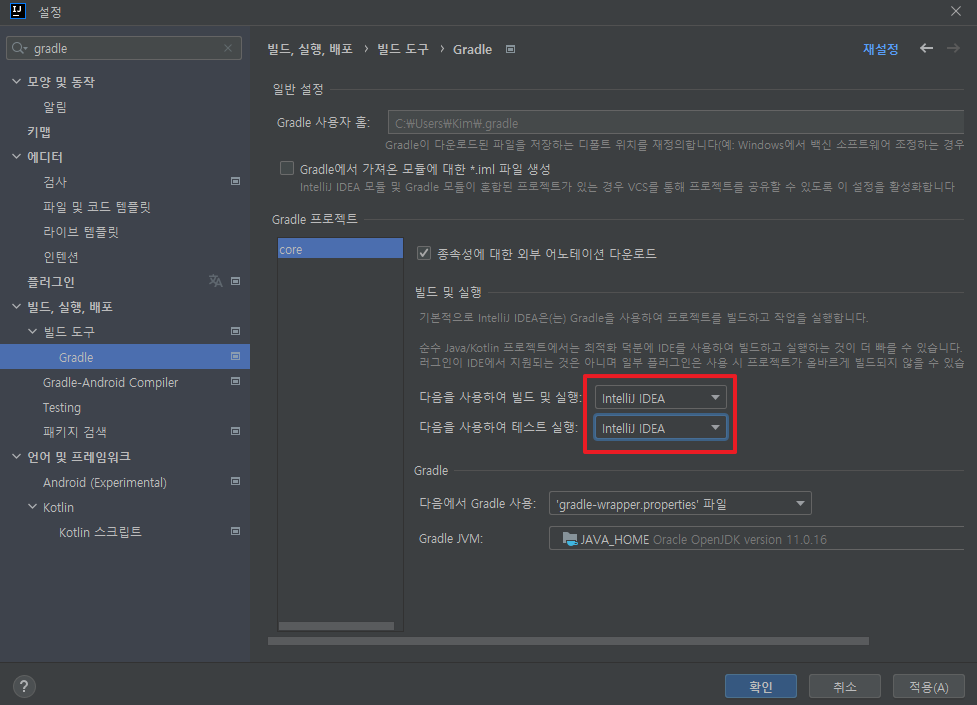Collapse 빌드, 실행, 배포 tree node
Viewport: 977px width, 705px height.
point(17,306)
